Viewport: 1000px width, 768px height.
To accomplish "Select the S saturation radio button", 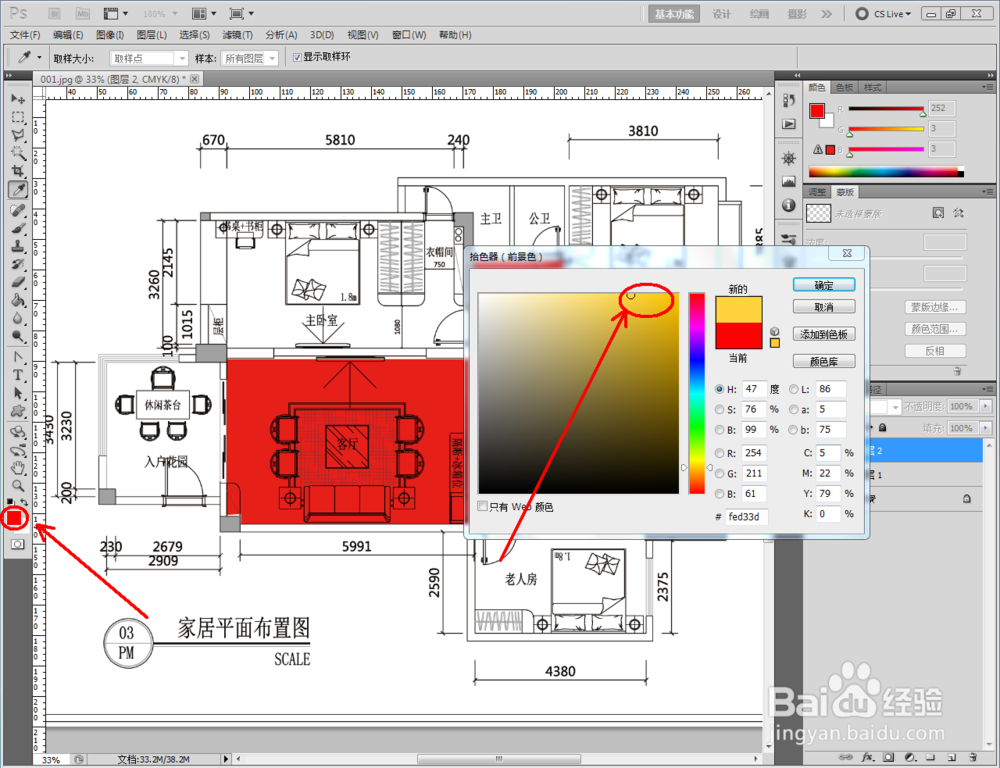I will point(719,410).
